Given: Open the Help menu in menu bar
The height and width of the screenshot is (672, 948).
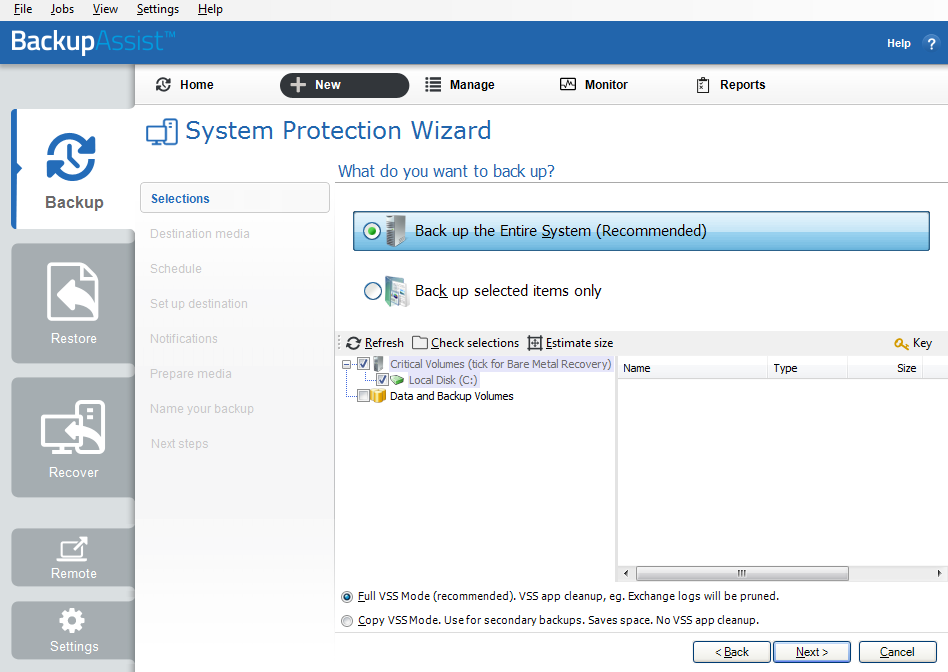Looking at the screenshot, I should click(x=210, y=9).
